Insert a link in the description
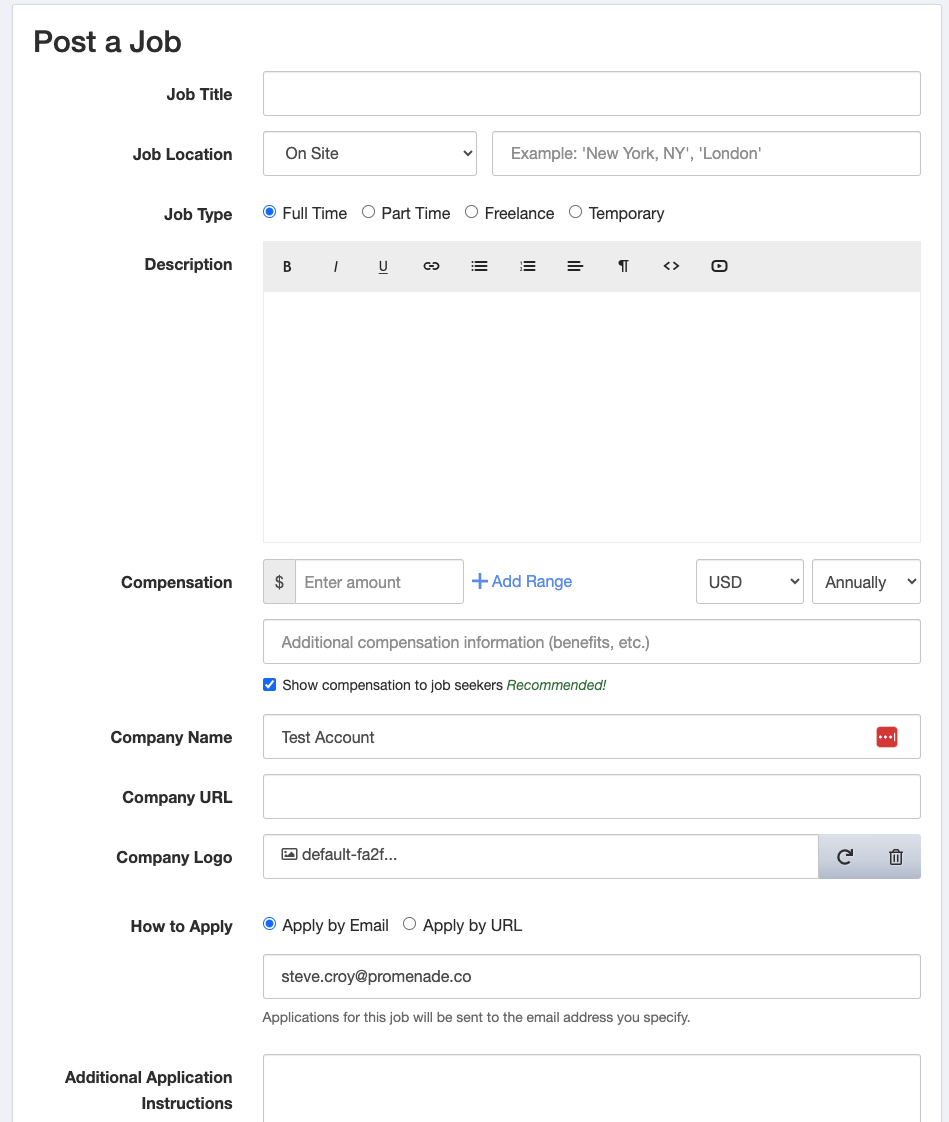The height and width of the screenshot is (1122, 949). click(x=431, y=266)
